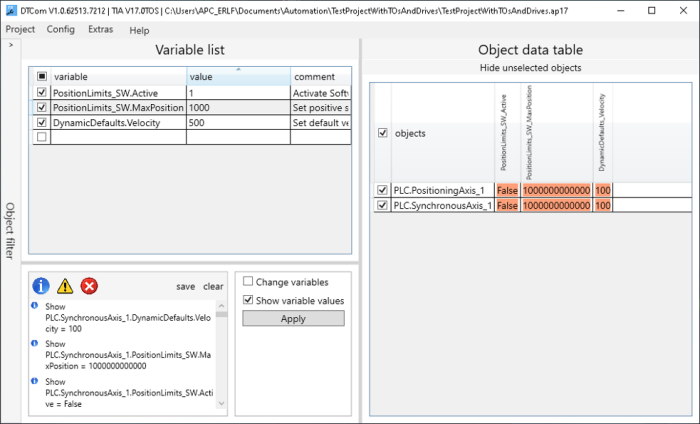Check the empty row checkbox in variable list
Viewport: 700px width, 424px height.
(x=42, y=137)
